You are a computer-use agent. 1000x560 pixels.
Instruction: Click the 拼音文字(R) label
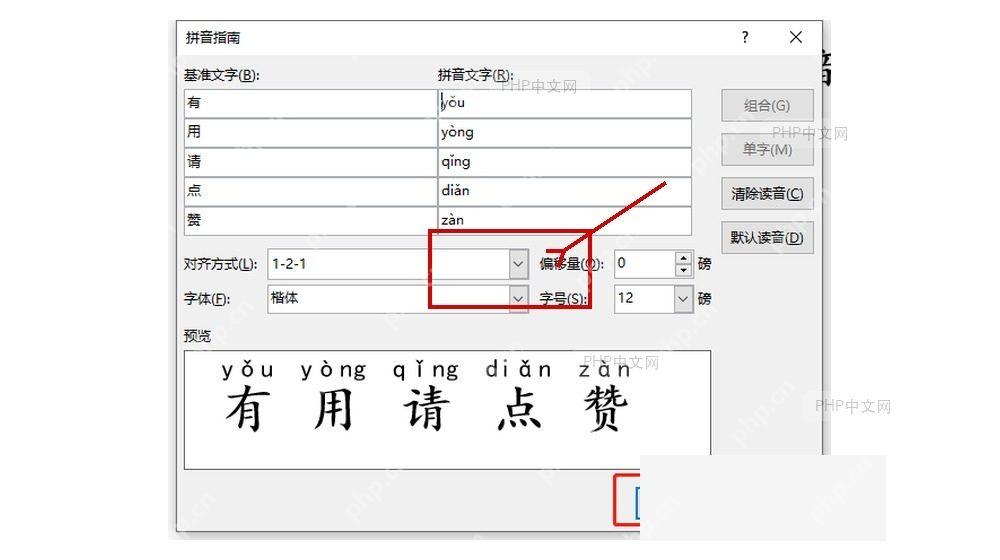pyautogui.click(x=475, y=75)
